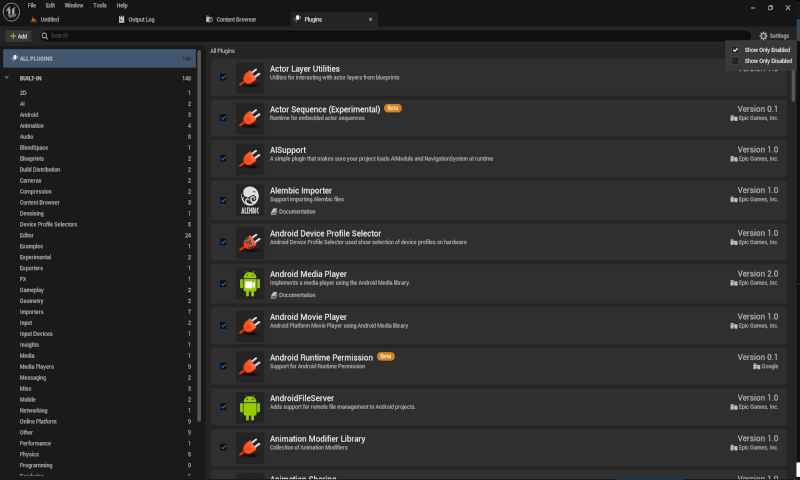This screenshot has width=800, height=480.
Task: Uncheck the Alembic Importer plugin
Action: (x=223, y=200)
